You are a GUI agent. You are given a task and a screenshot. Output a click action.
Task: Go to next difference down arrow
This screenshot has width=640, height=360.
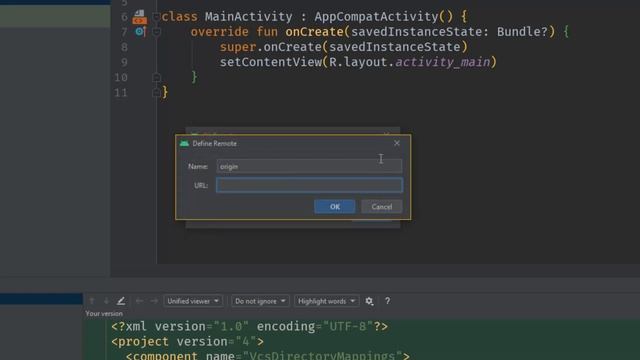pos(106,301)
